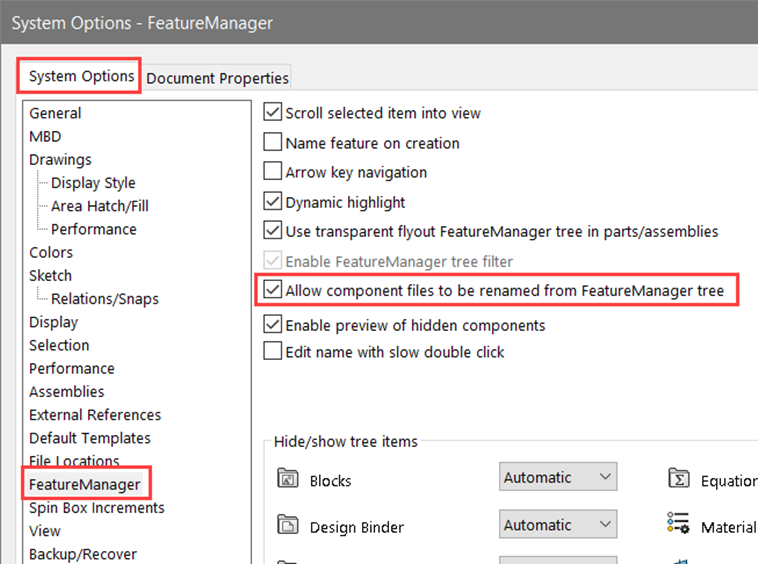
Task: Select View category
Action: pyautogui.click(x=44, y=531)
